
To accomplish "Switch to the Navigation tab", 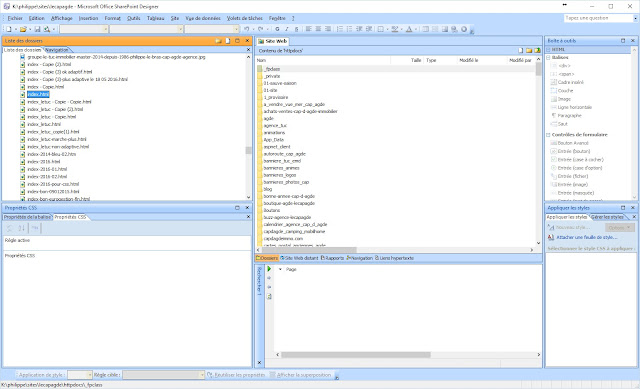I will pyautogui.click(x=57, y=50).
